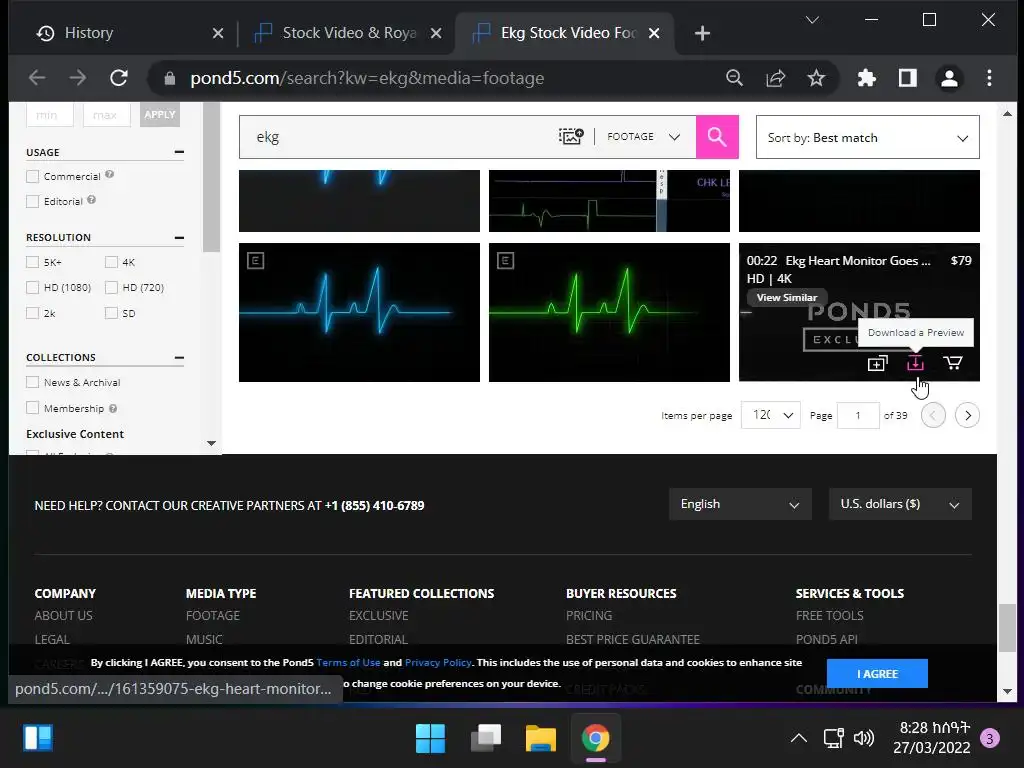Image resolution: width=1024 pixels, height=768 pixels.
Task: Open File Explorer from taskbar
Action: click(541, 739)
